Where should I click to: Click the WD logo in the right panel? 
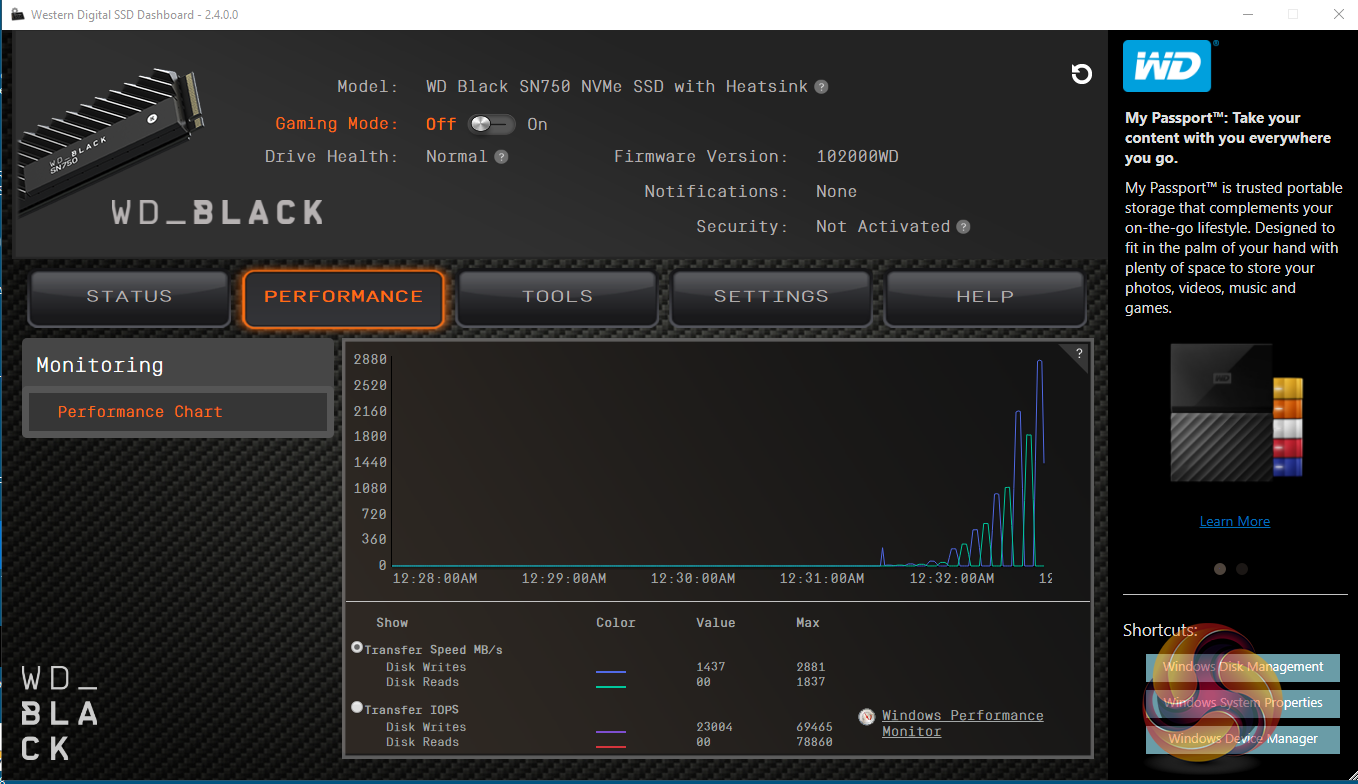click(1167, 67)
